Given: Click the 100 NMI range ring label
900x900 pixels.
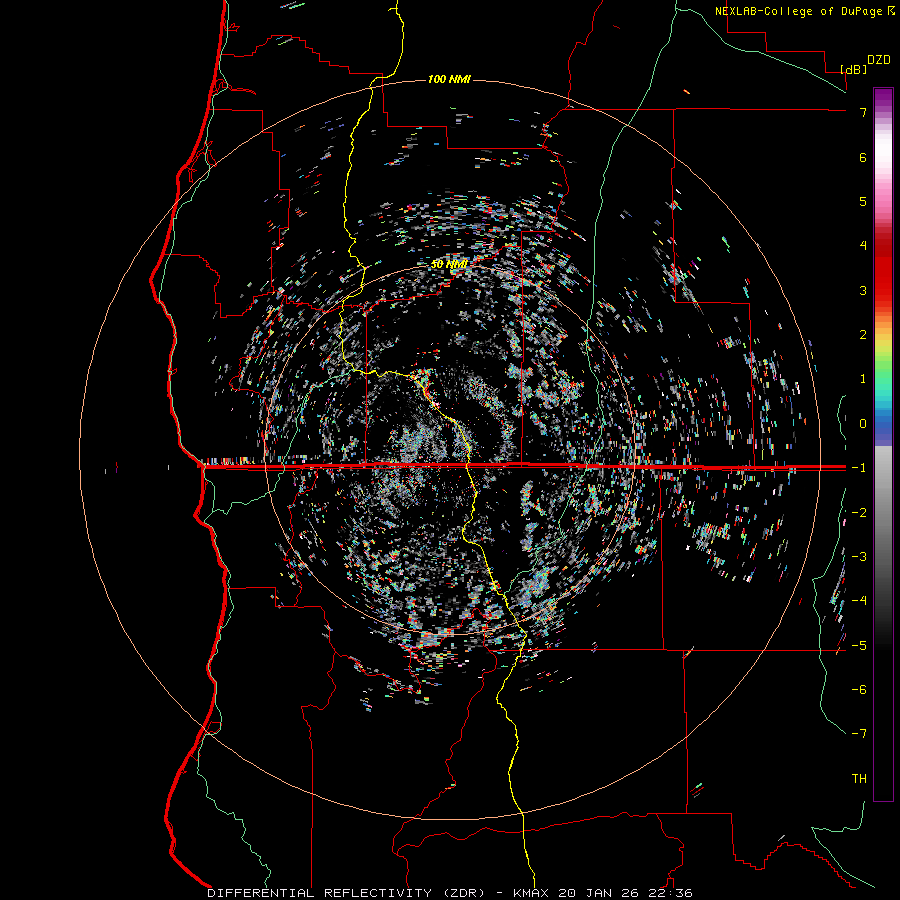Looking at the screenshot, I should click(x=449, y=79).
